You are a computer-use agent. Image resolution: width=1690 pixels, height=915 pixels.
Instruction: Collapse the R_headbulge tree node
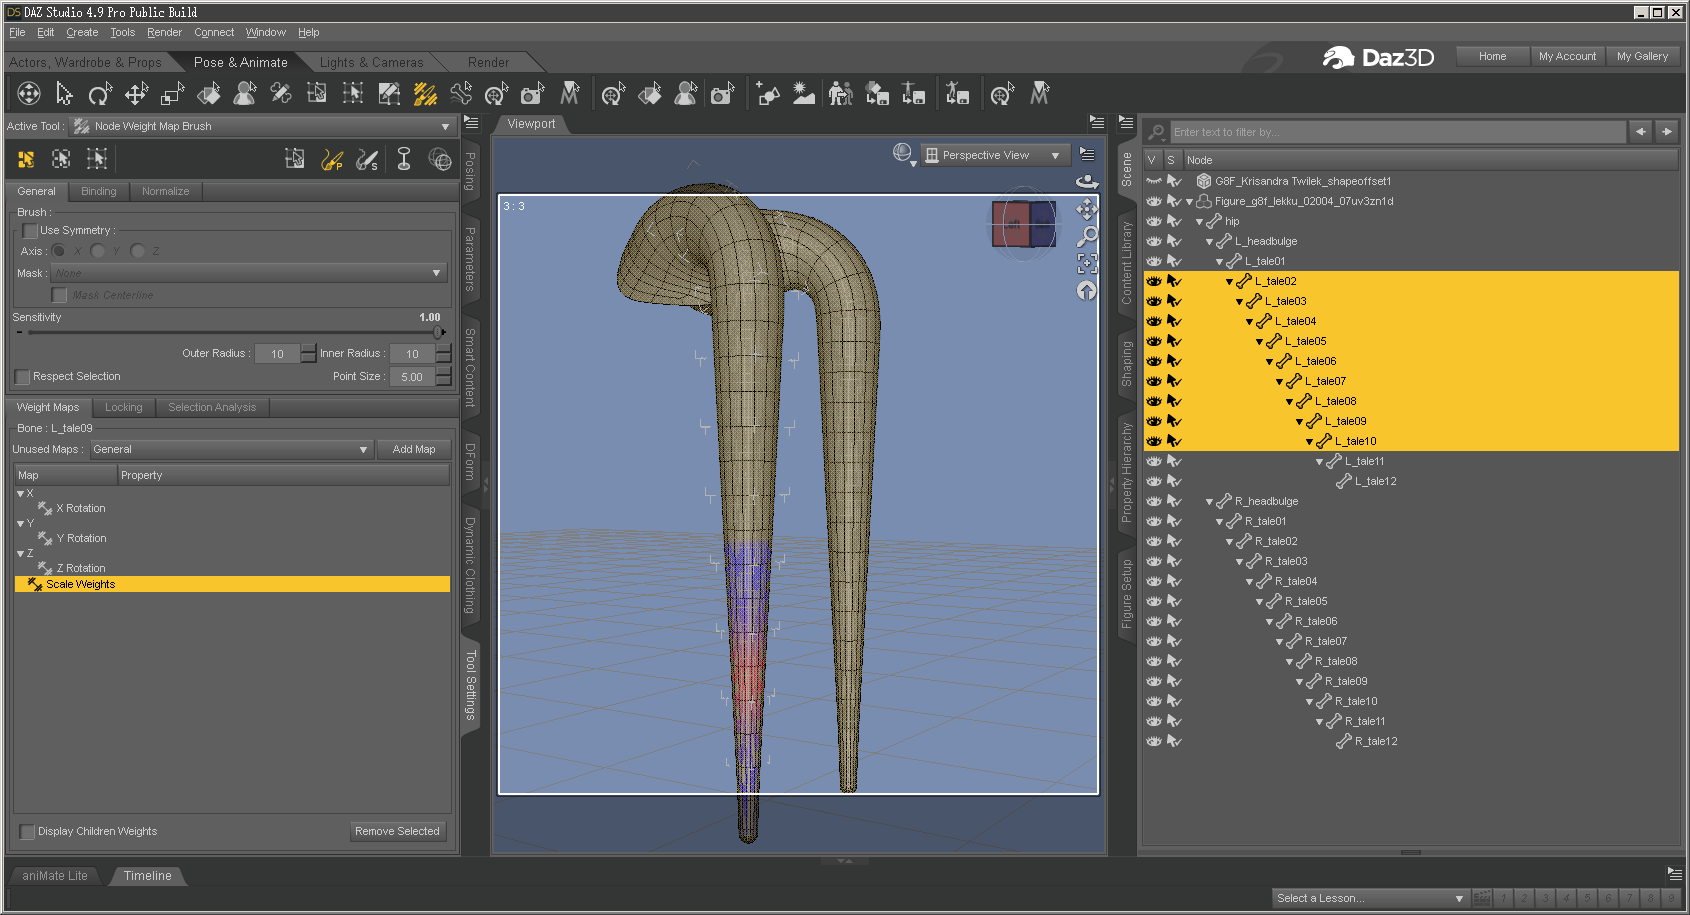[1209, 502]
